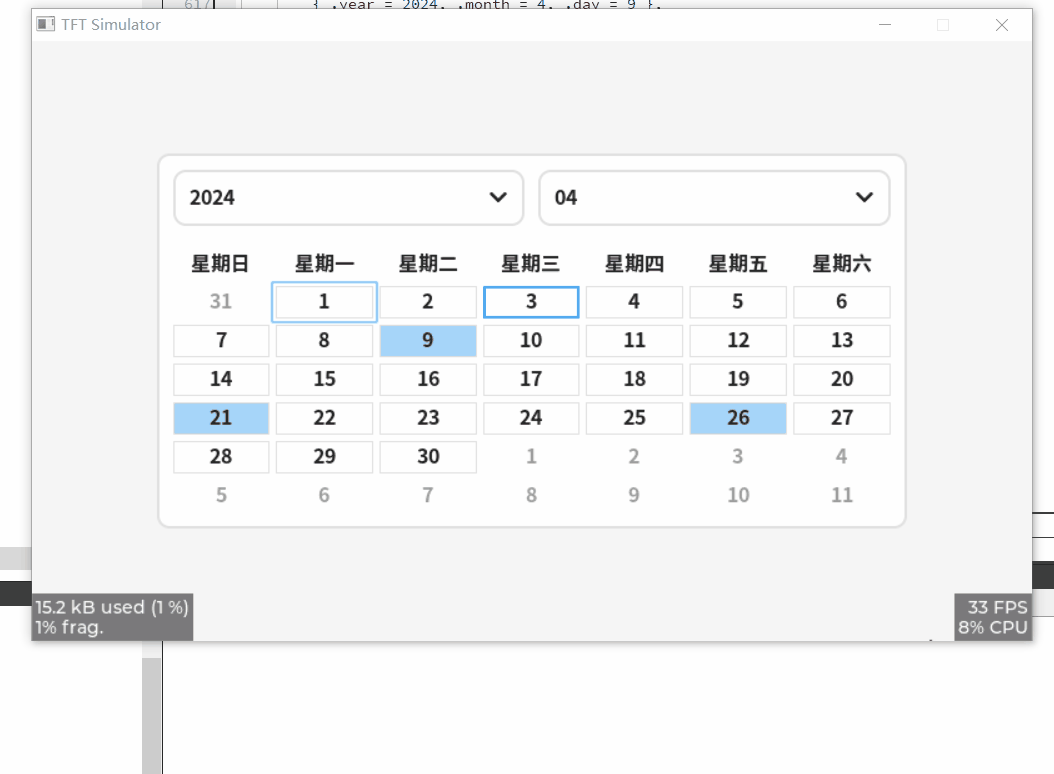Select date 15 in the calendar
1054x774 pixels.
click(x=324, y=379)
